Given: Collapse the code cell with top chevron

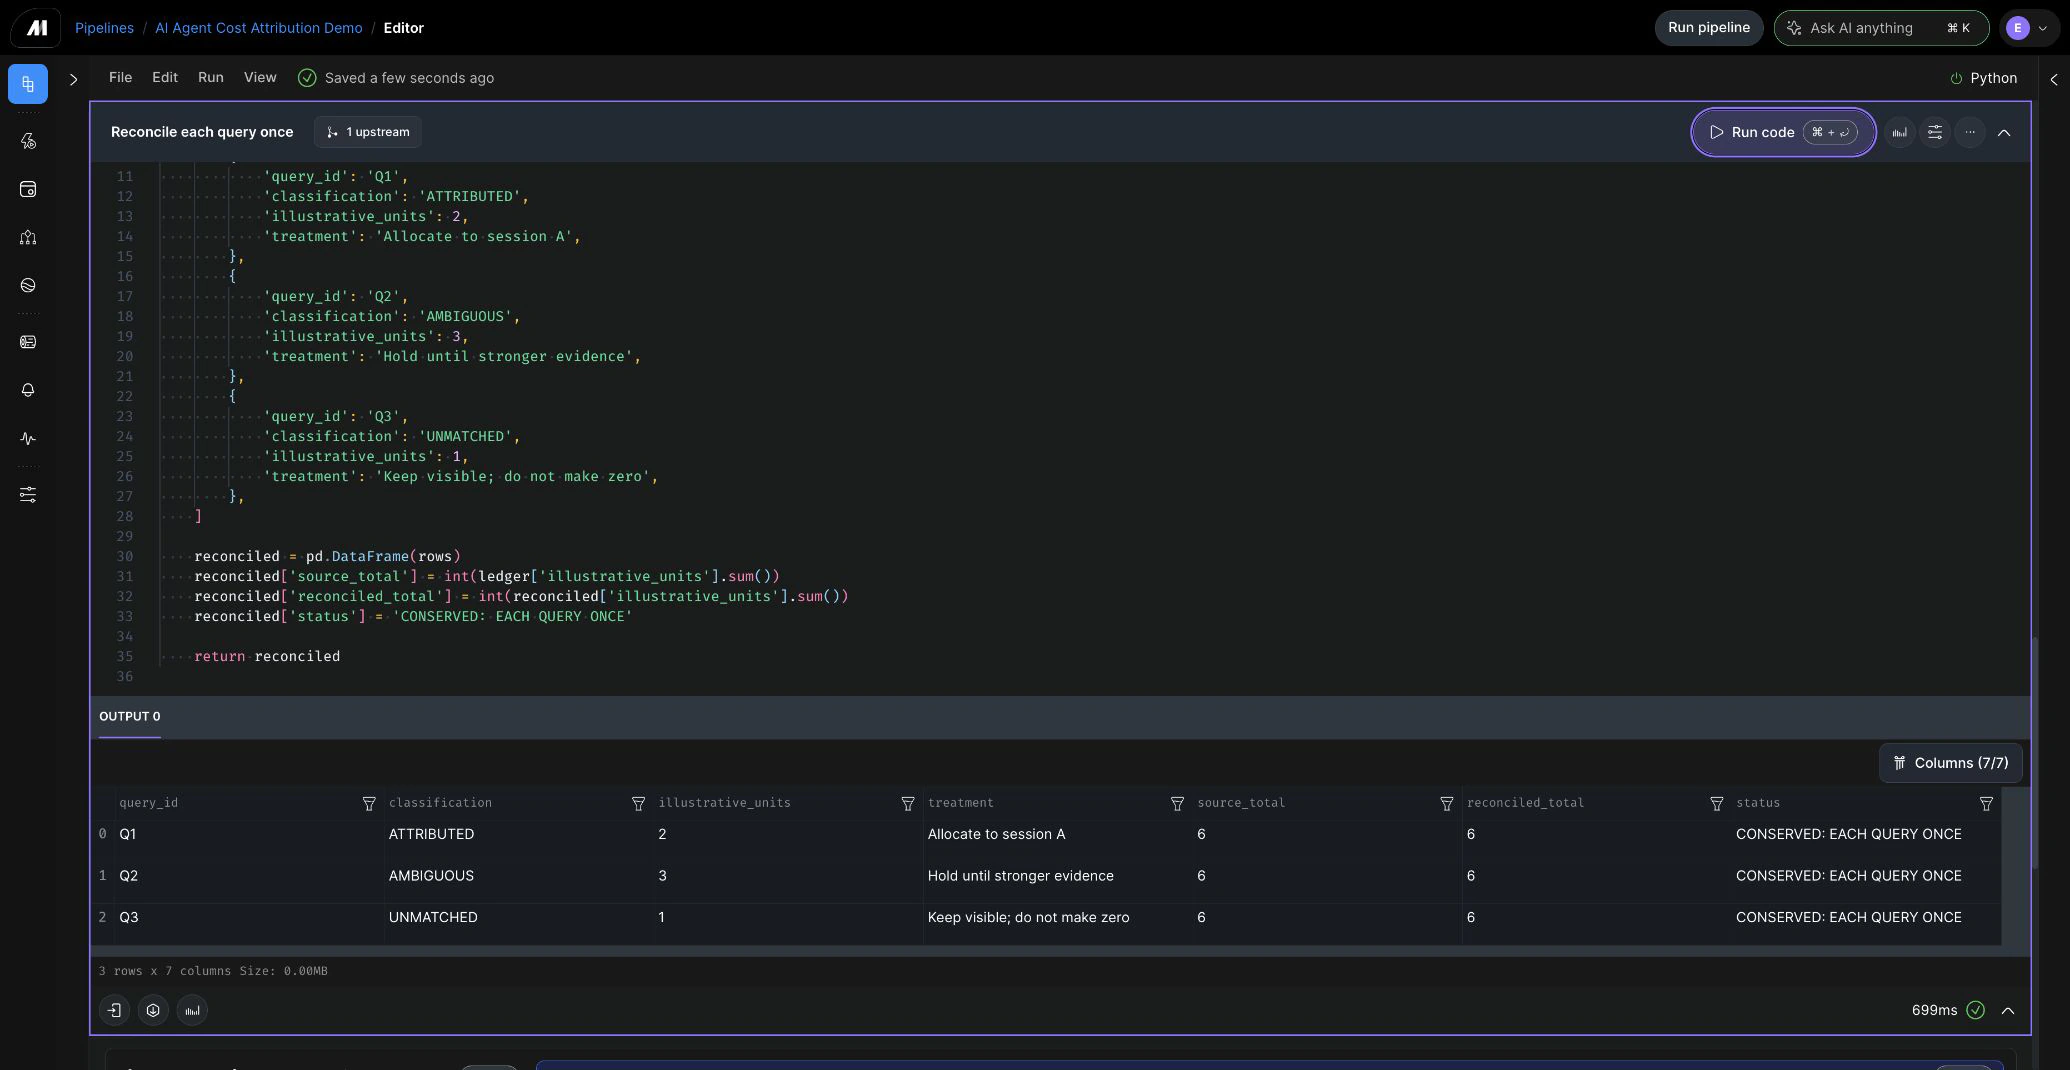Looking at the screenshot, I should pyautogui.click(x=2004, y=132).
